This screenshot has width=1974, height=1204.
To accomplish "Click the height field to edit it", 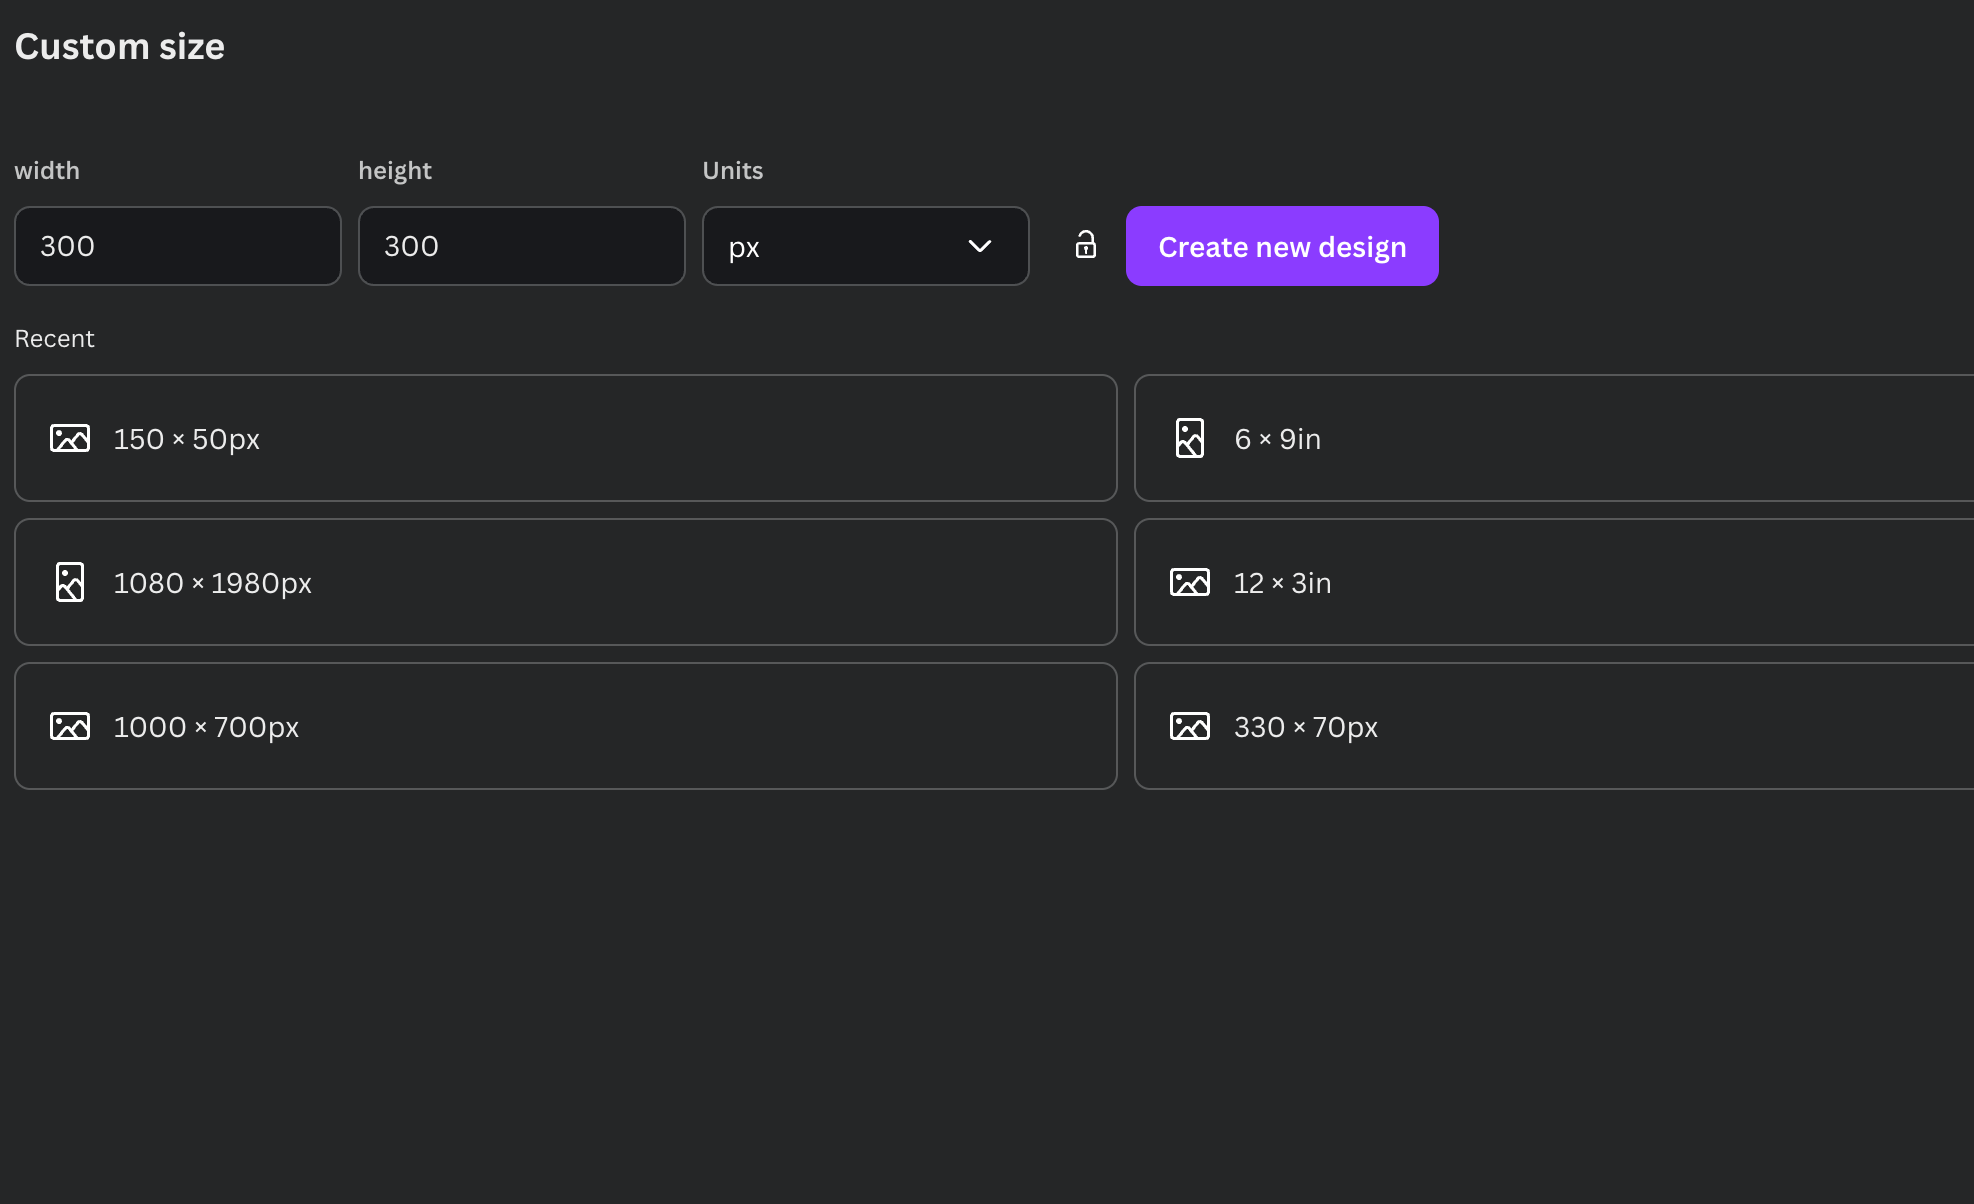I will pos(521,246).
